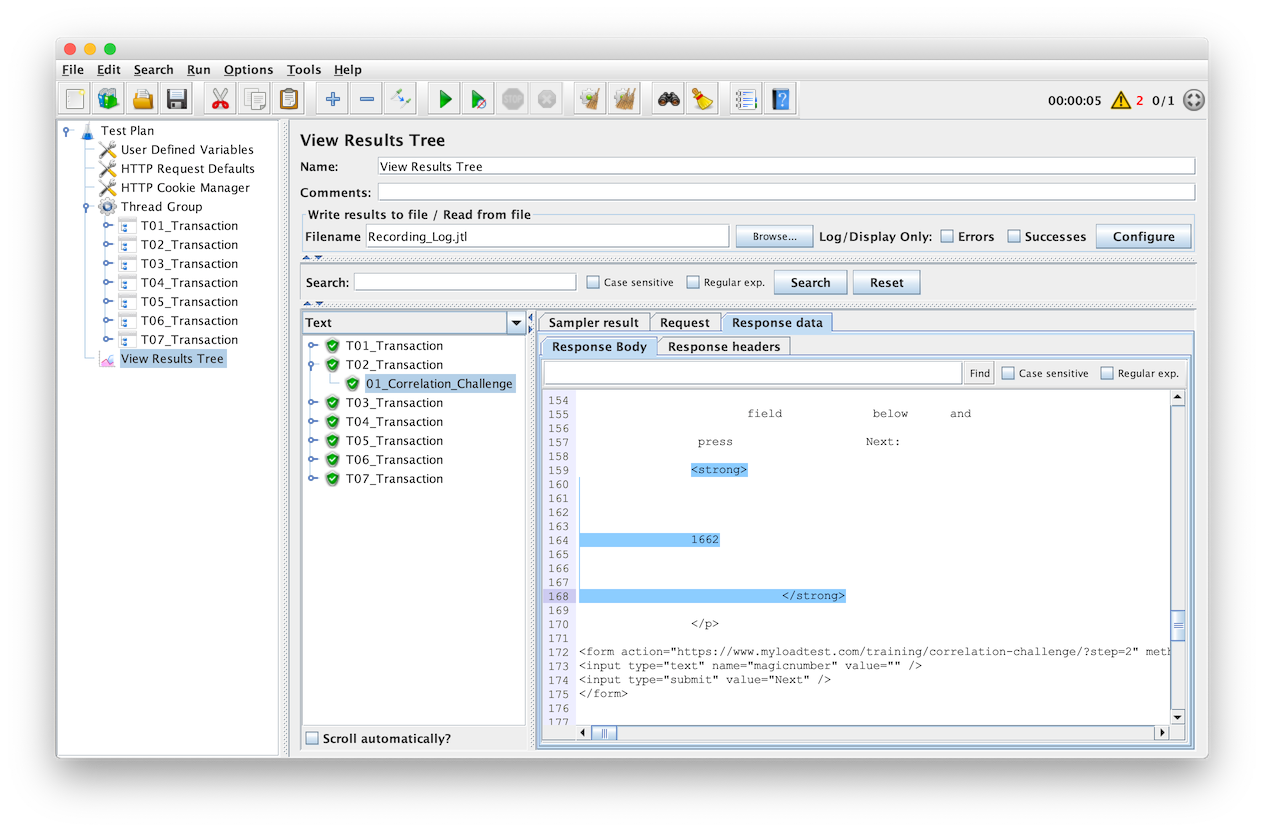Viewport: 1264px width, 832px height.
Task: Expand T07_Transaction under Thread Group
Action: click(107, 340)
